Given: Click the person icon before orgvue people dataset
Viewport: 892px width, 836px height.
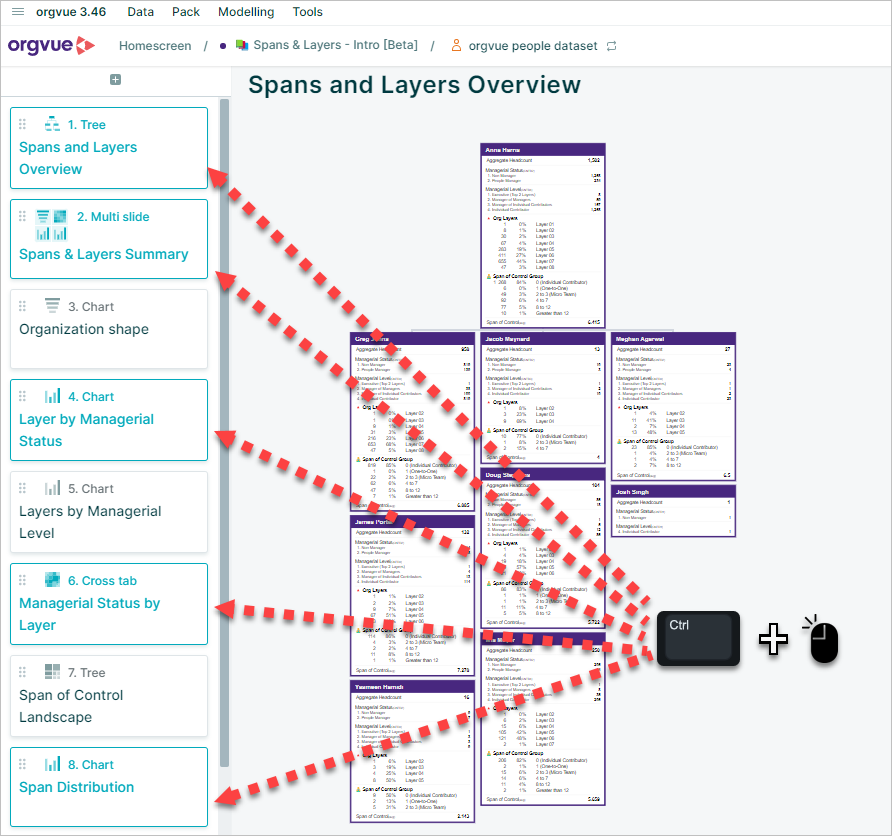Looking at the screenshot, I should [x=456, y=45].
